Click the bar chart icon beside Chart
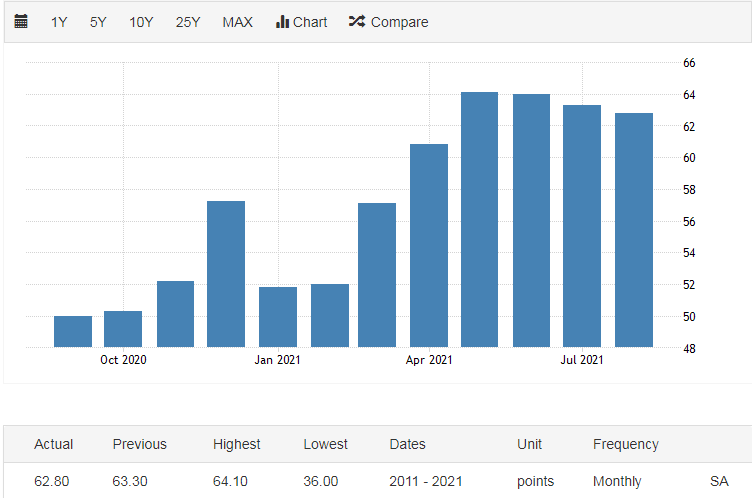This screenshot has height=498, width=752. coord(282,22)
